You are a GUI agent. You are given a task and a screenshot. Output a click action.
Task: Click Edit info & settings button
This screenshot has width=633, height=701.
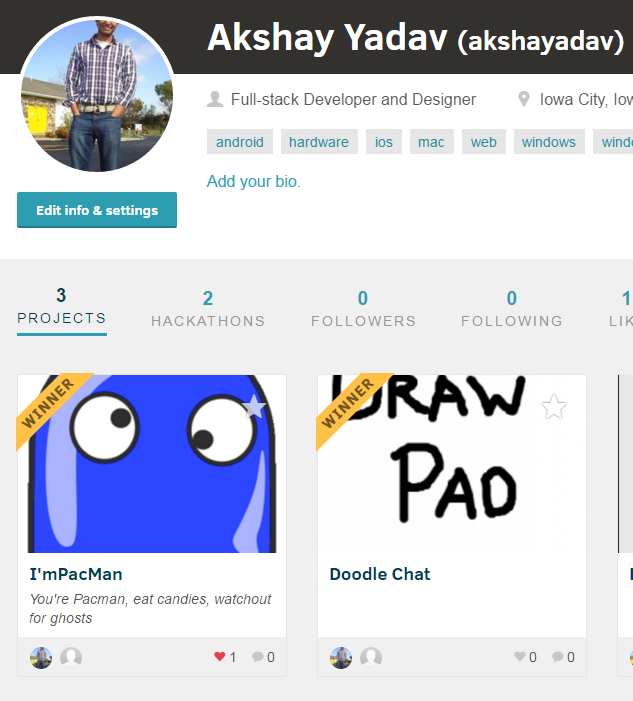[97, 210]
